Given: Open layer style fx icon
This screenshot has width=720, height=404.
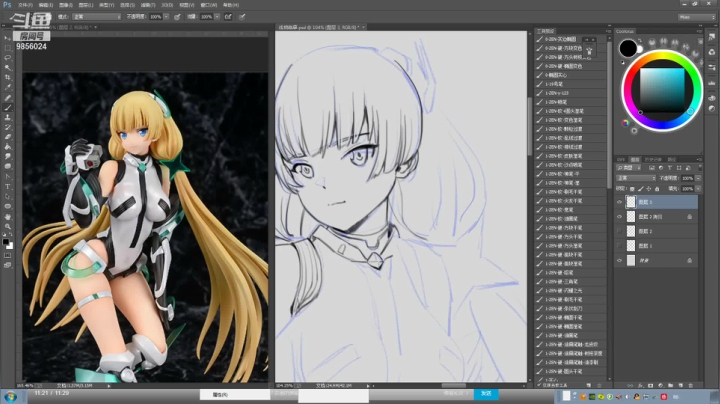Looking at the screenshot, I should 640,385.
